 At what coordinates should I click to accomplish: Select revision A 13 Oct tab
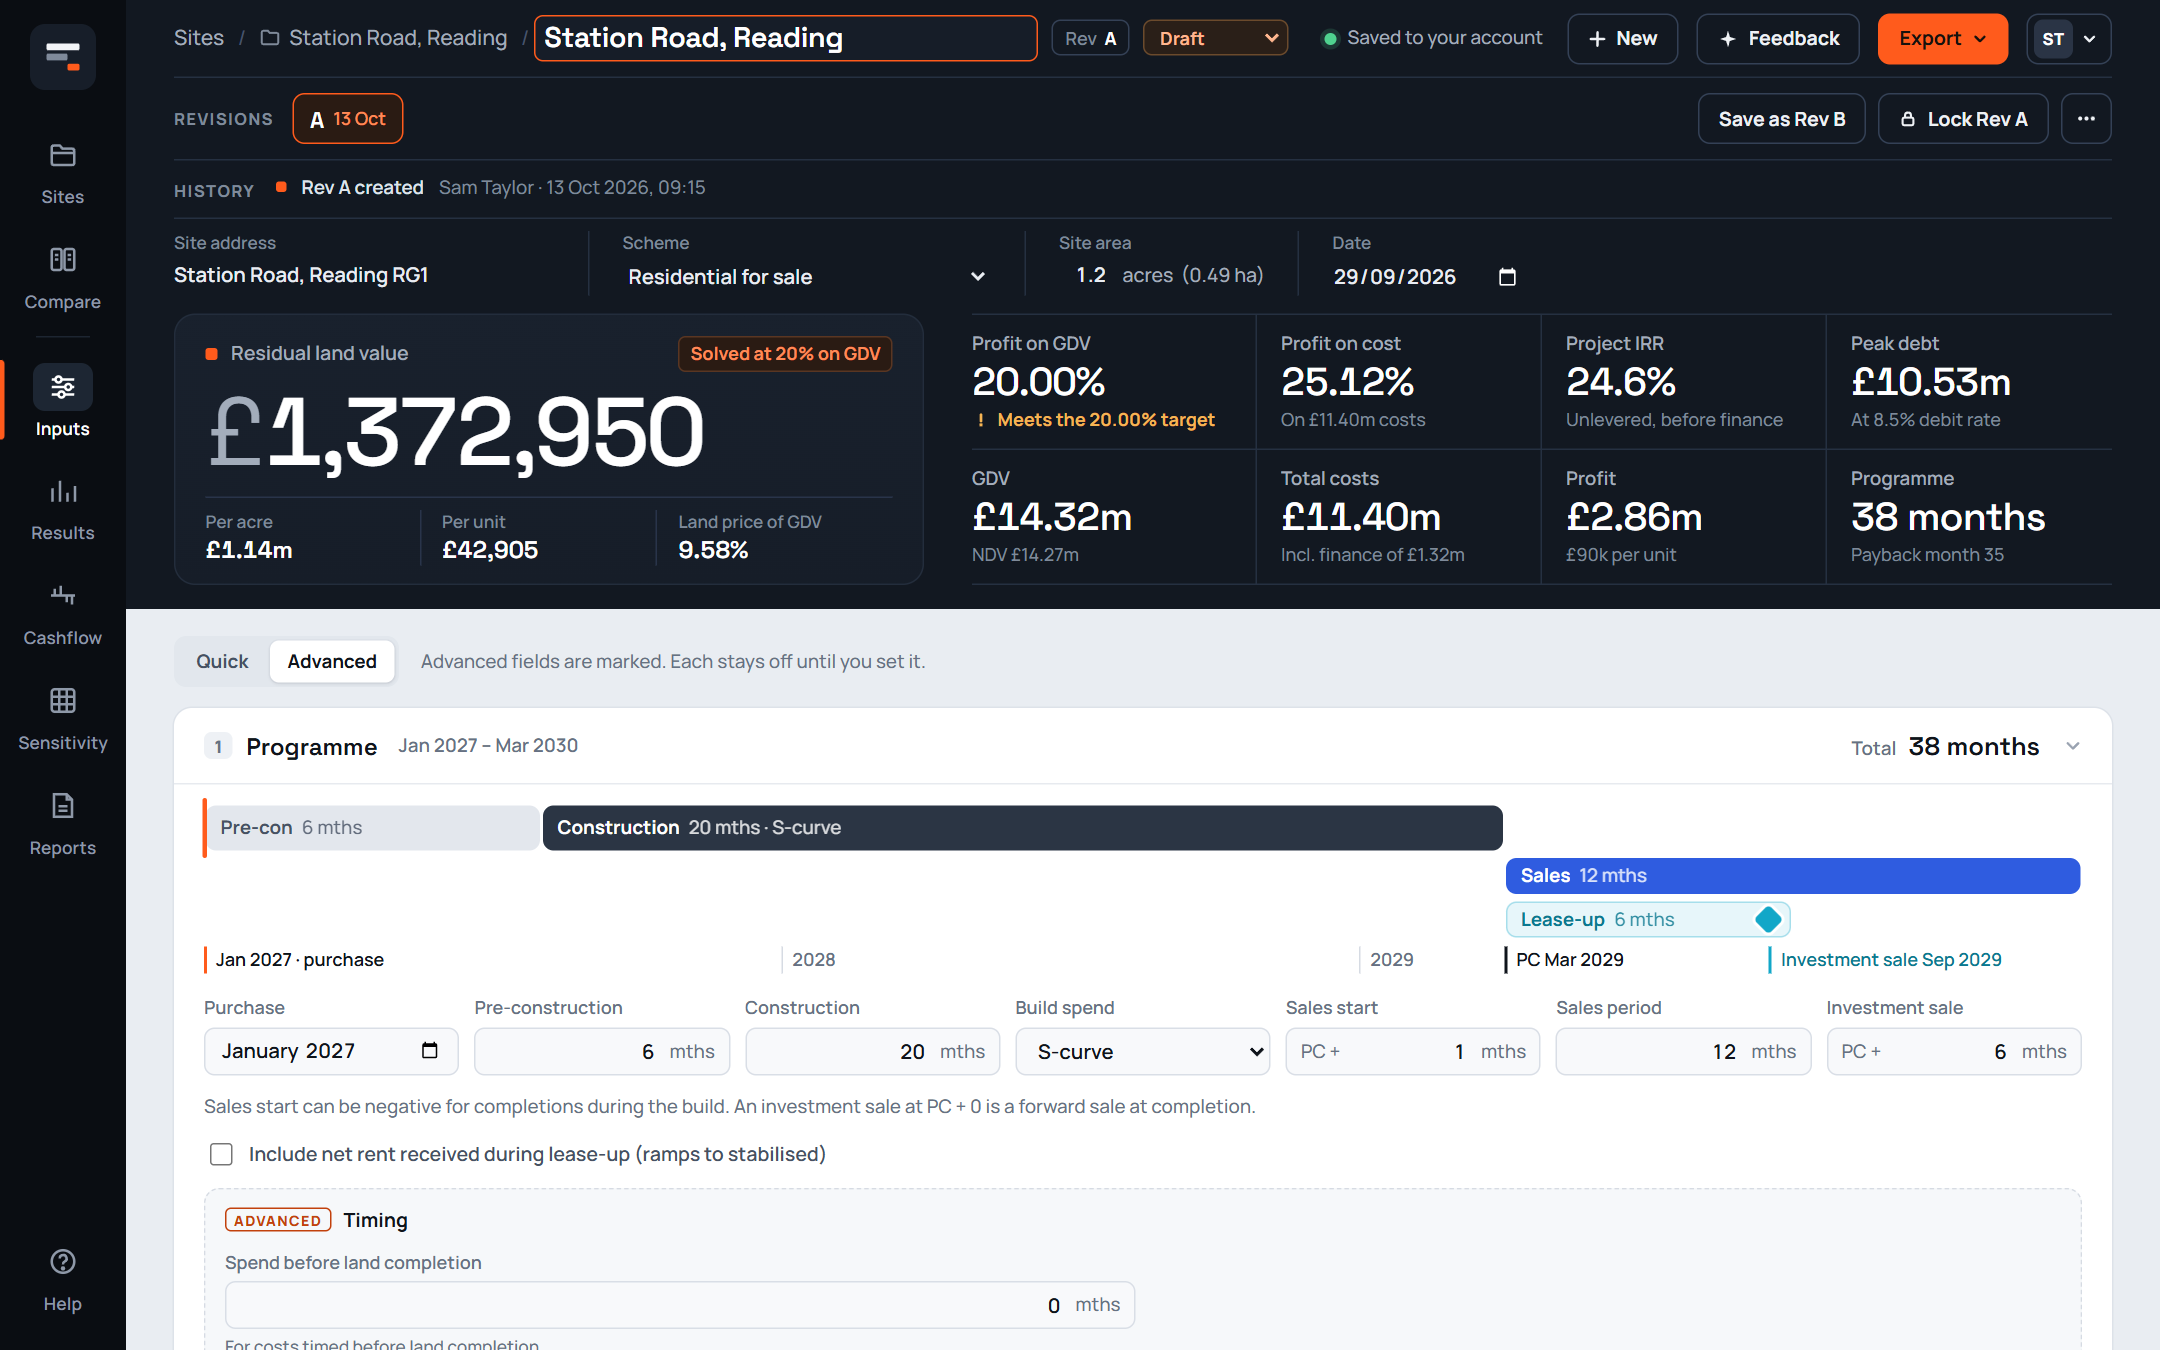click(x=347, y=119)
